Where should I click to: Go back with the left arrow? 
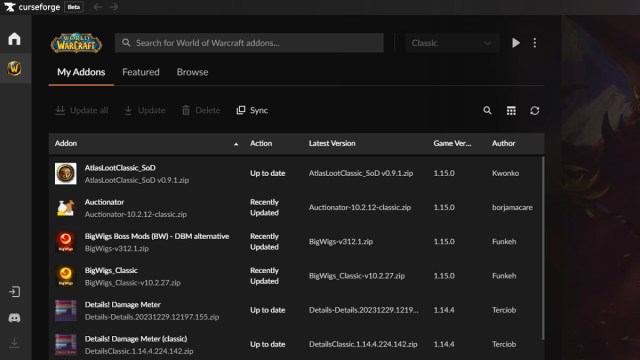[x=98, y=7]
